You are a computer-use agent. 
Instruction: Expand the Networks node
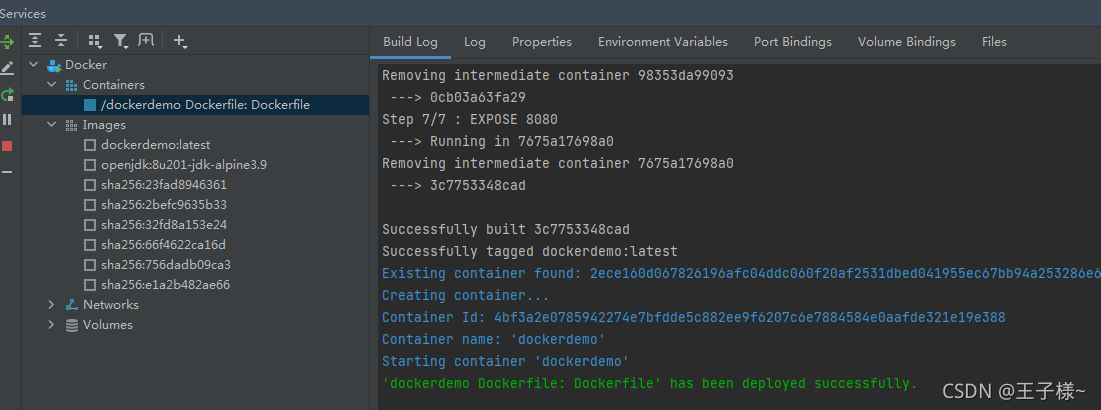51,305
